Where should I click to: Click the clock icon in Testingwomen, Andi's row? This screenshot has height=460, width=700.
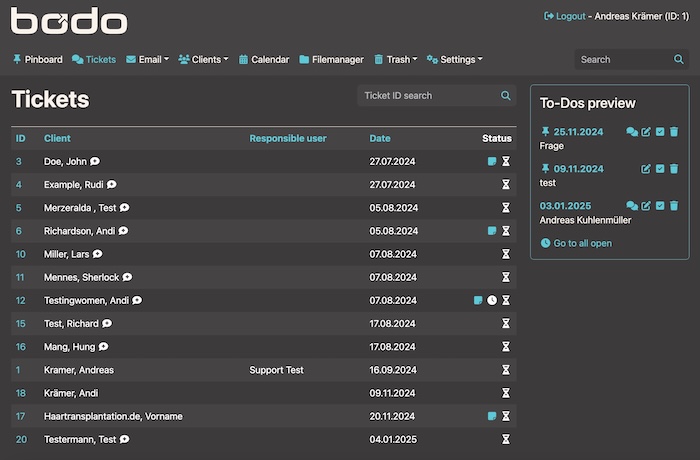pos(492,300)
